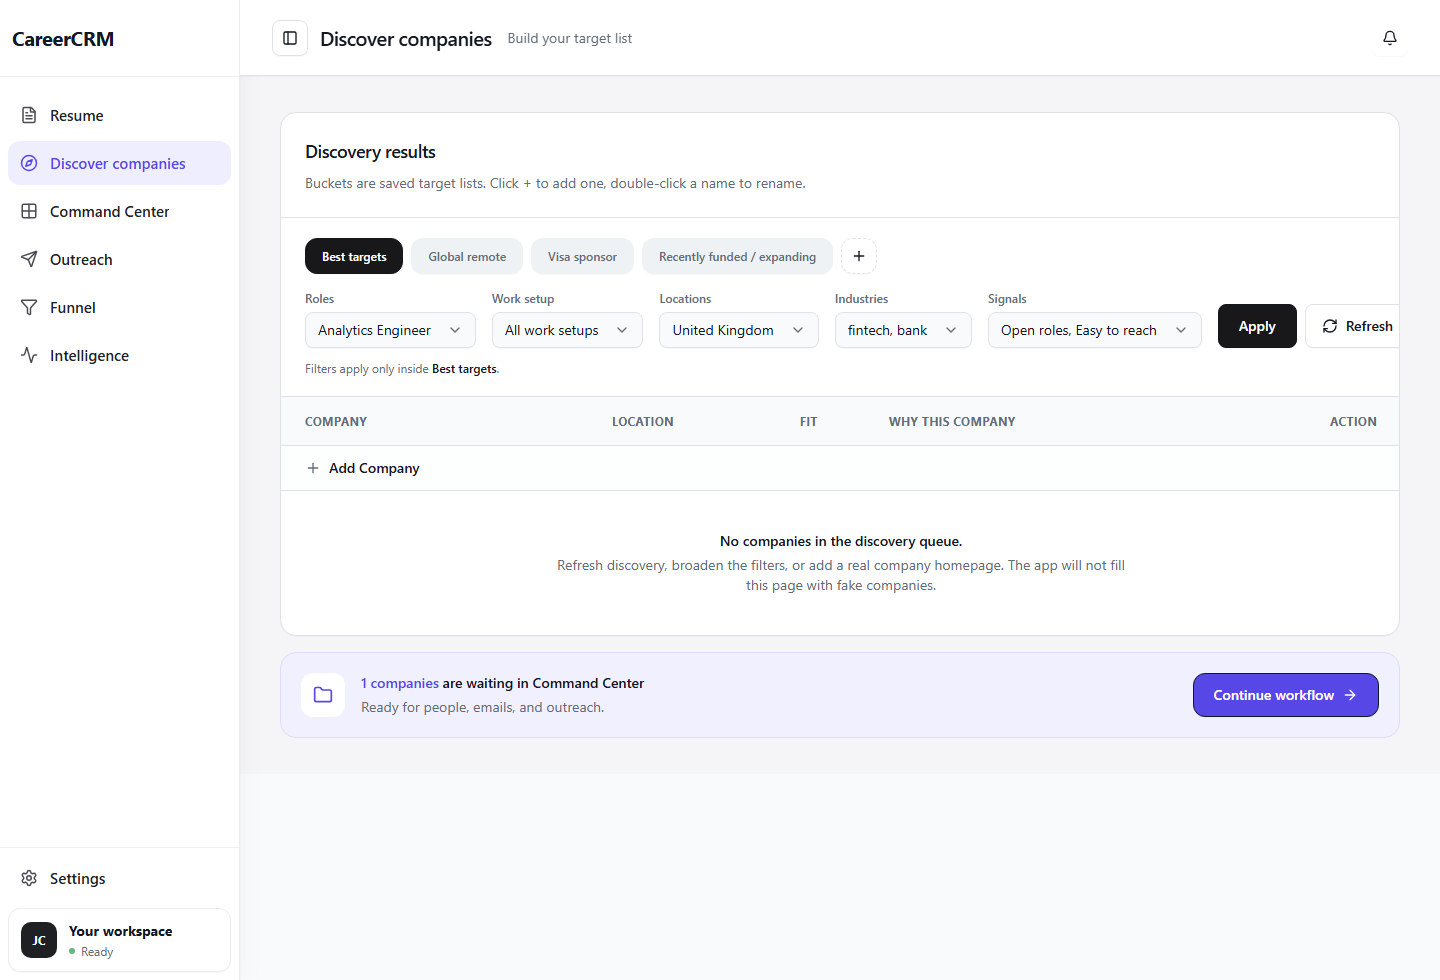Open Your workspace account card
This screenshot has width=1440, height=980.
[119, 940]
